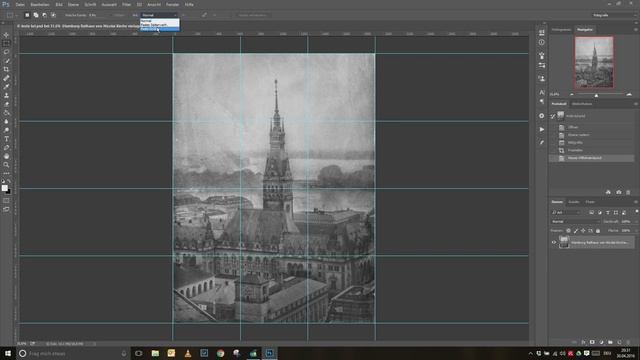
Task: Hide the Hamburg Rathaus layer
Action: click(554, 242)
